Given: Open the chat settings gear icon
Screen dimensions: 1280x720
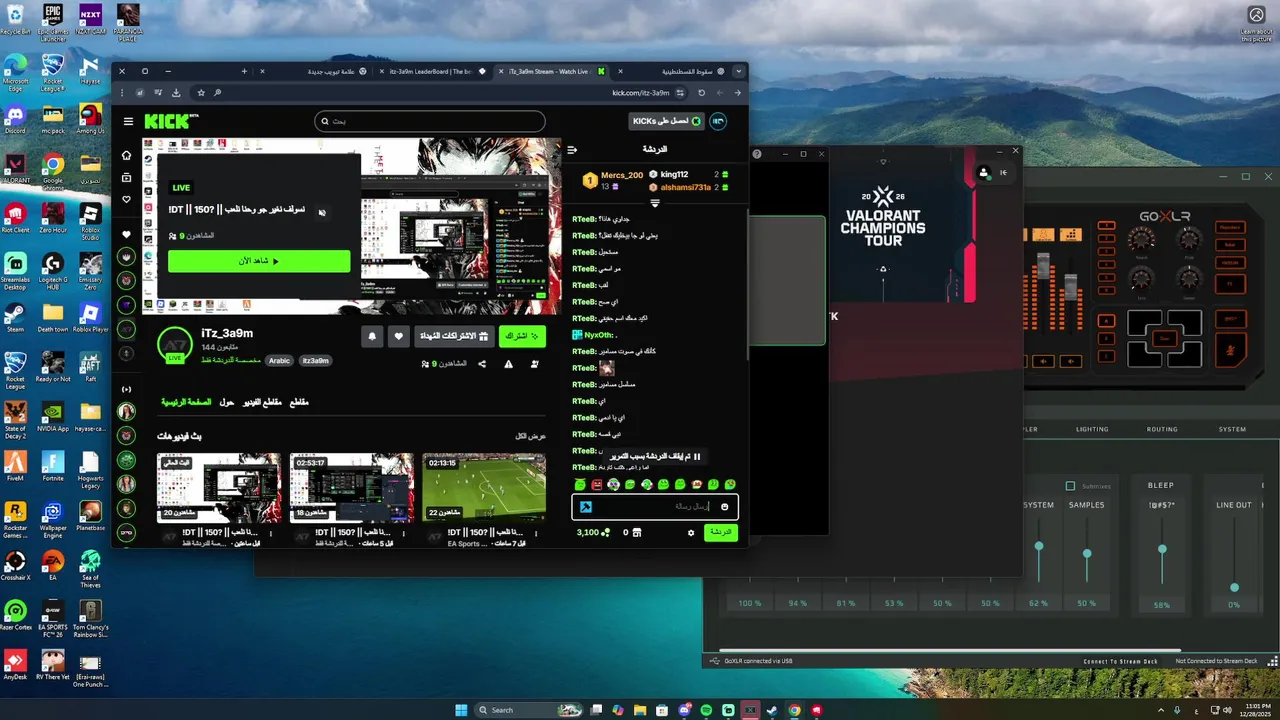Looking at the screenshot, I should point(690,533).
